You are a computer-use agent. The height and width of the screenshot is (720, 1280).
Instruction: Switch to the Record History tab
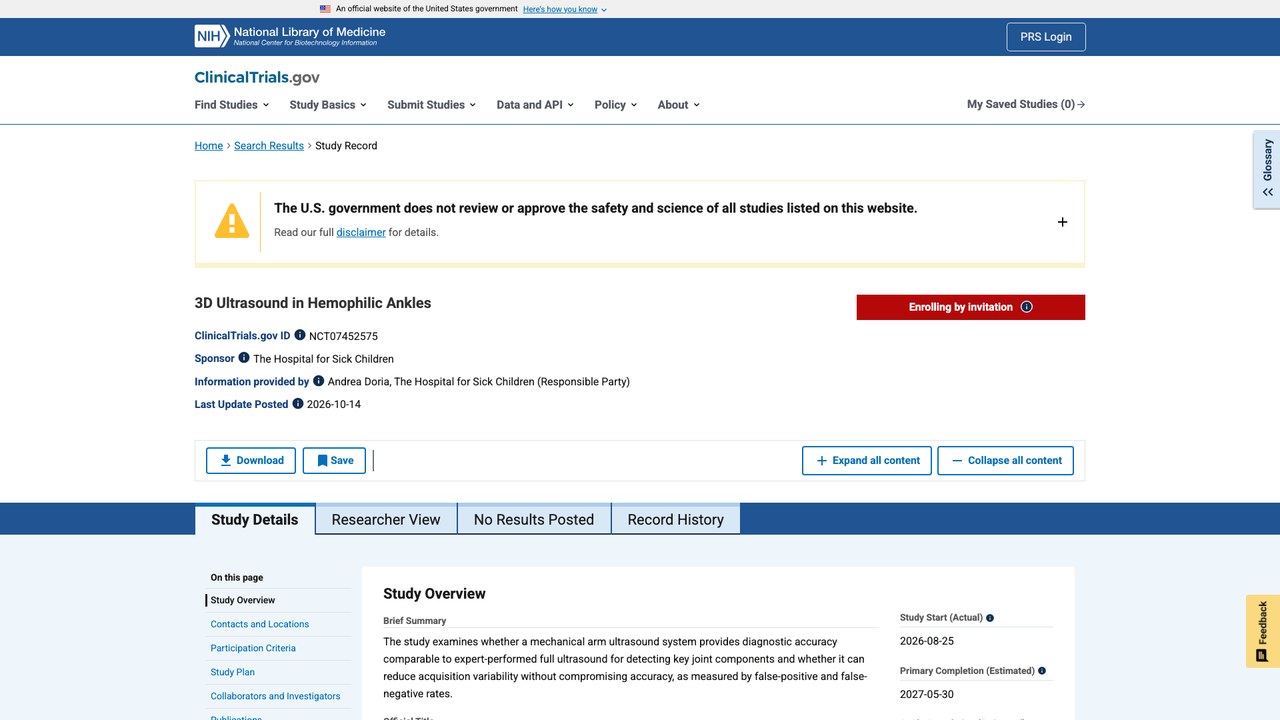coord(676,519)
